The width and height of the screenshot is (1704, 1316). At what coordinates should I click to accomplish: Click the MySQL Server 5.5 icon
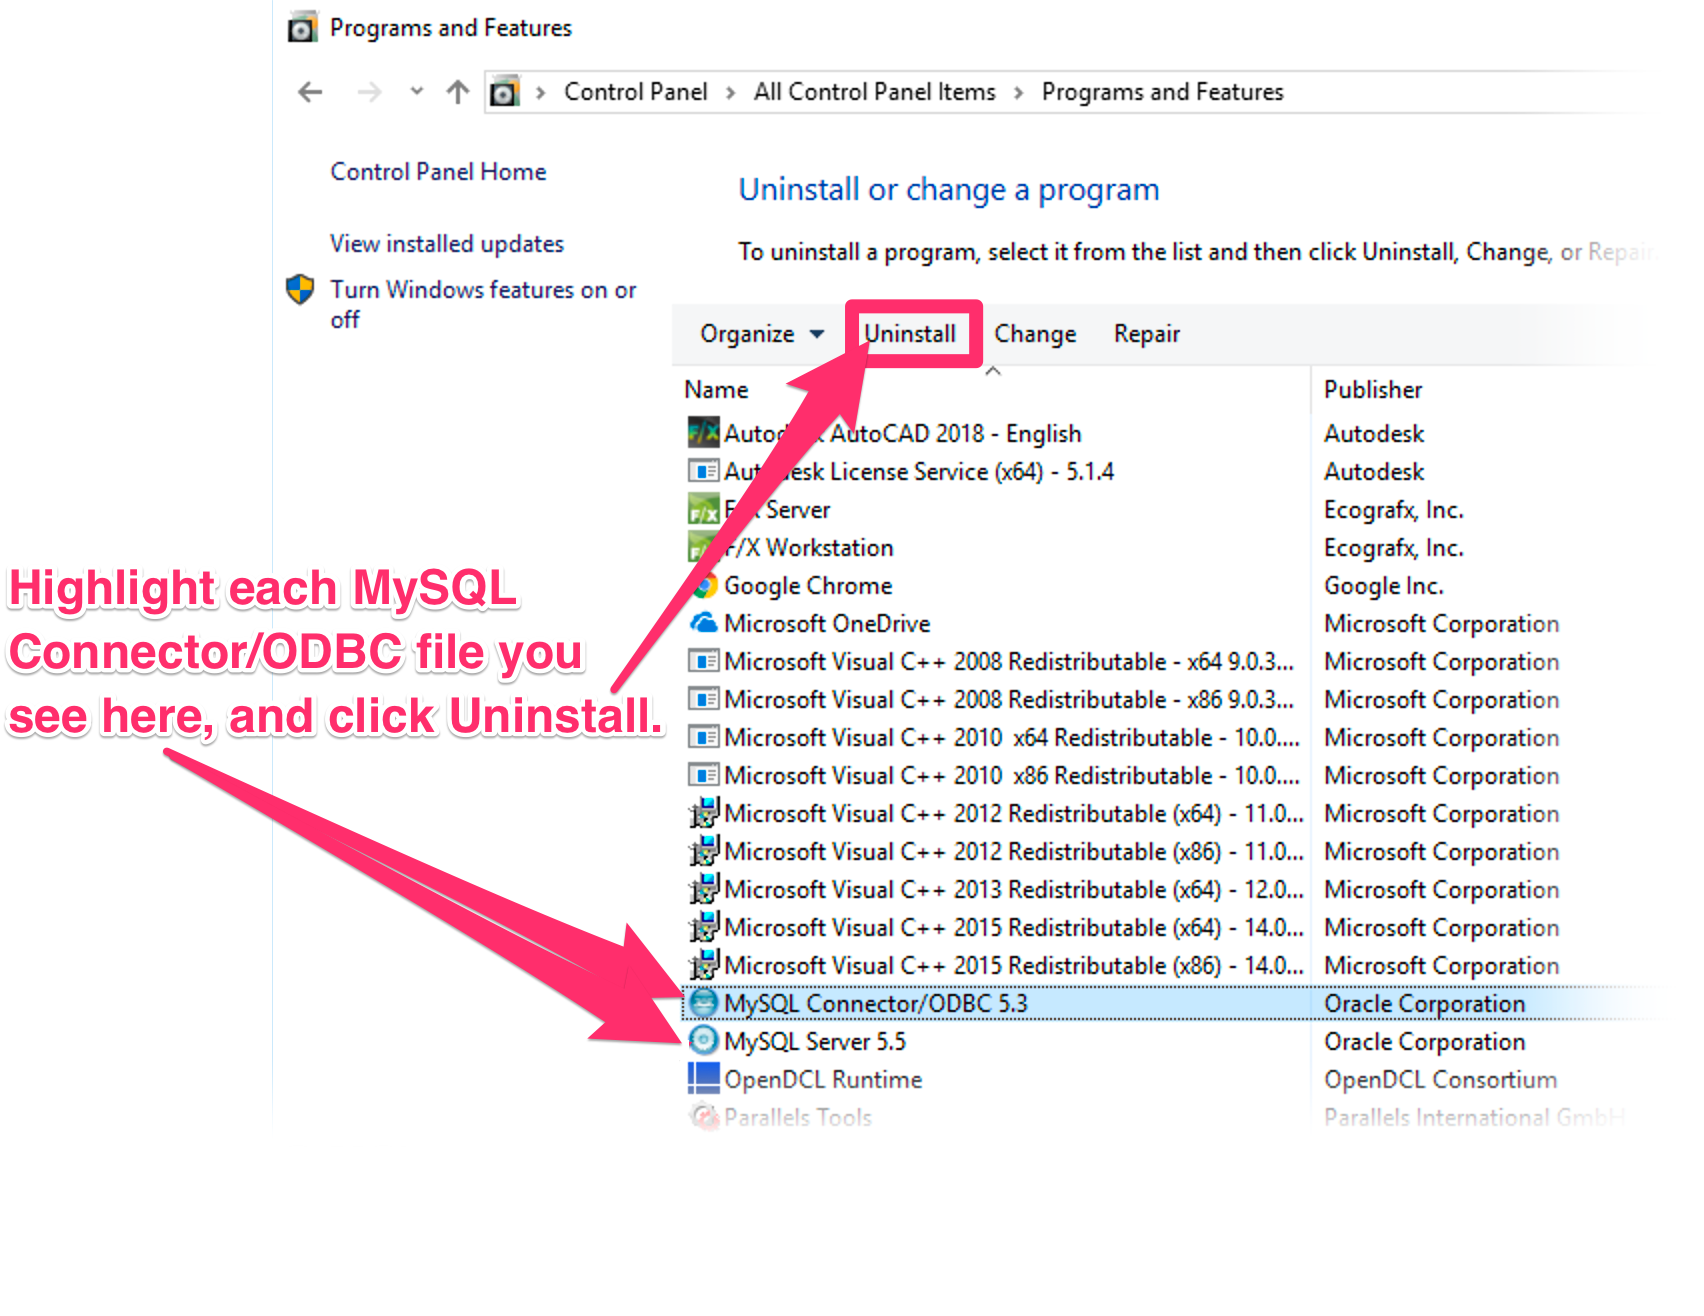click(x=705, y=1041)
